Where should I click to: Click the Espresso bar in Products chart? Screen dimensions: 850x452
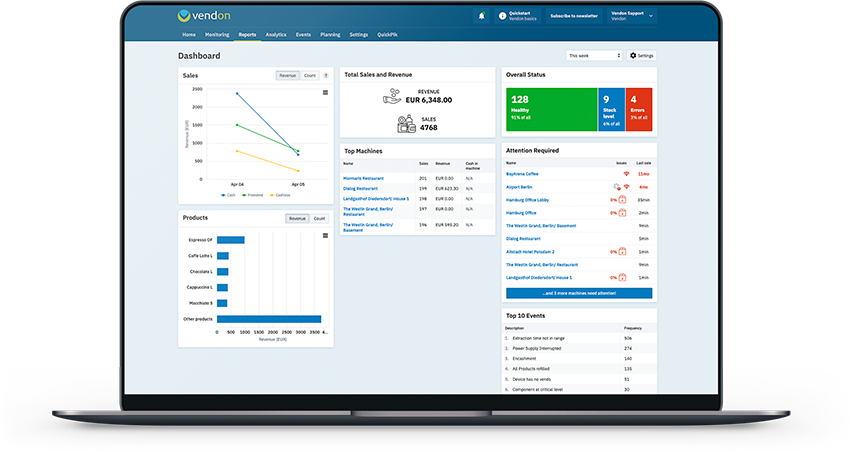230,240
